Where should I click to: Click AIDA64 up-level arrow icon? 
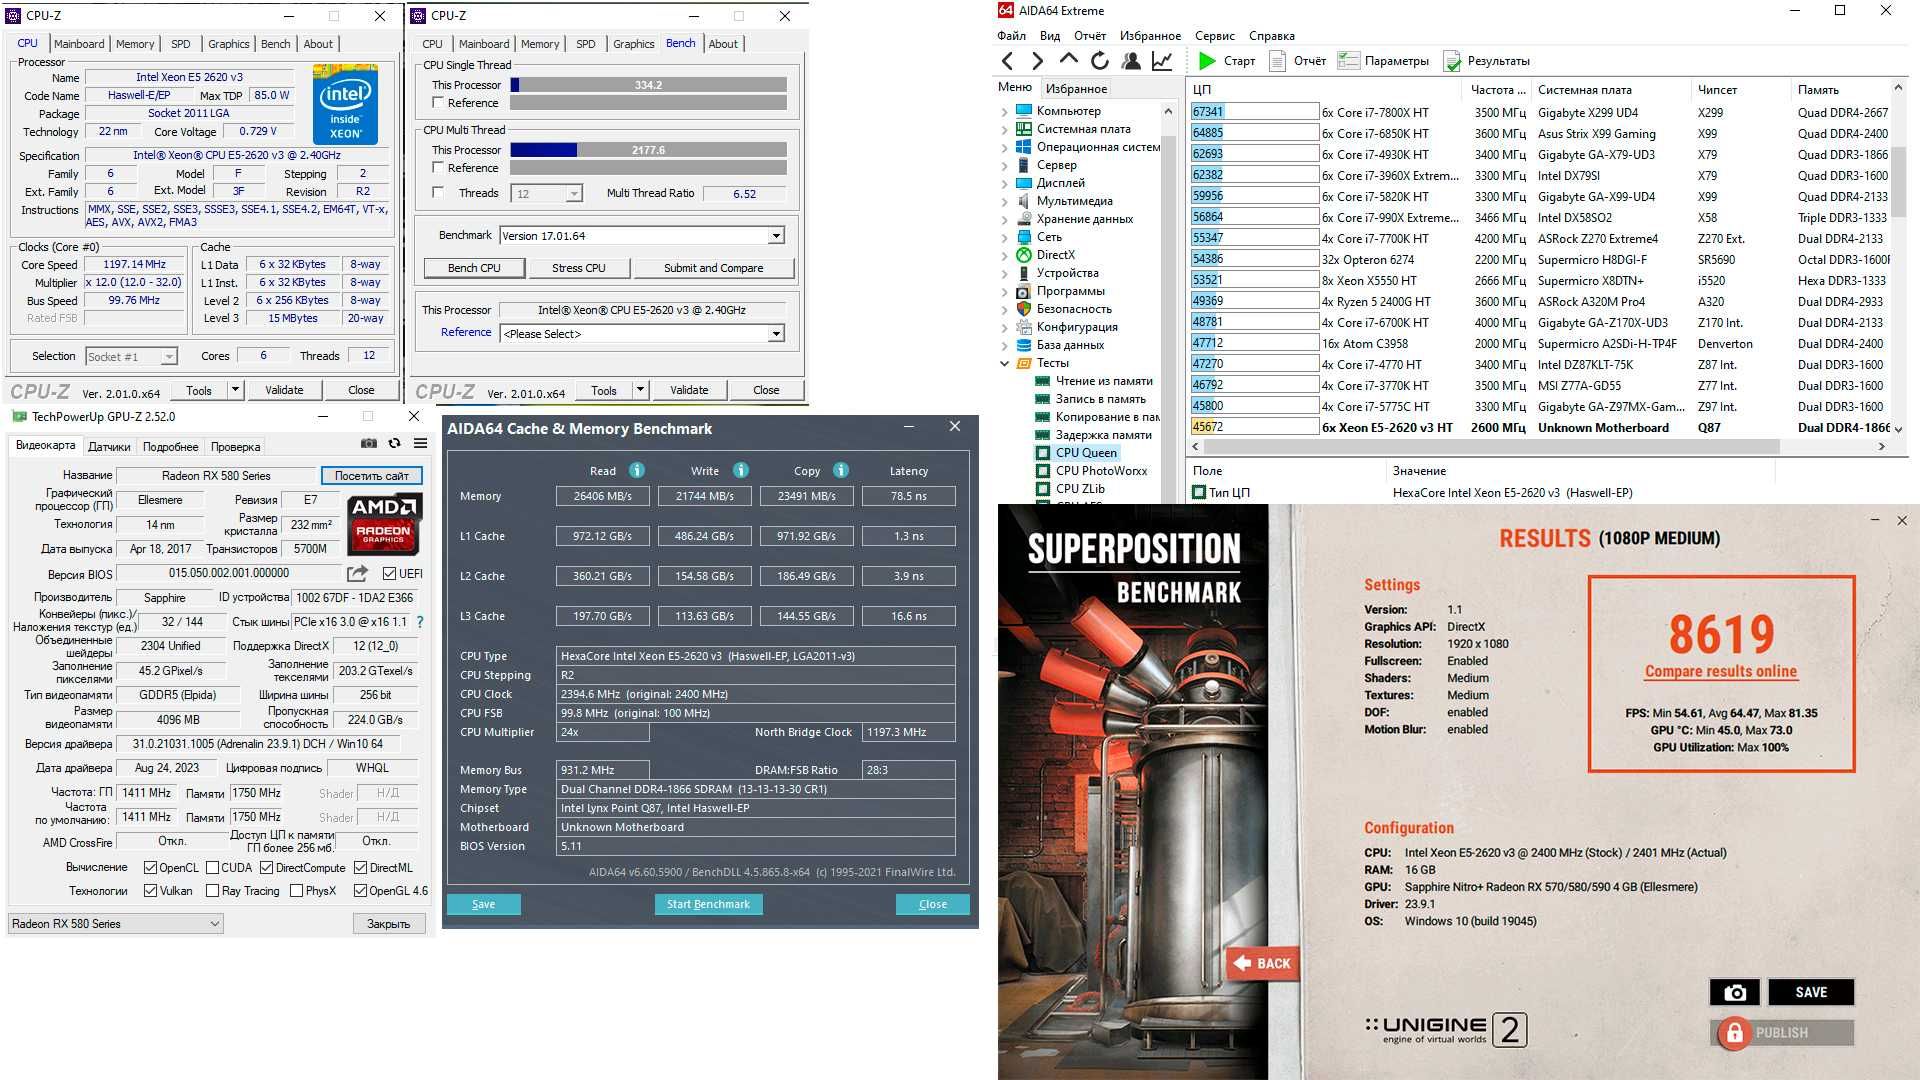coord(1068,60)
